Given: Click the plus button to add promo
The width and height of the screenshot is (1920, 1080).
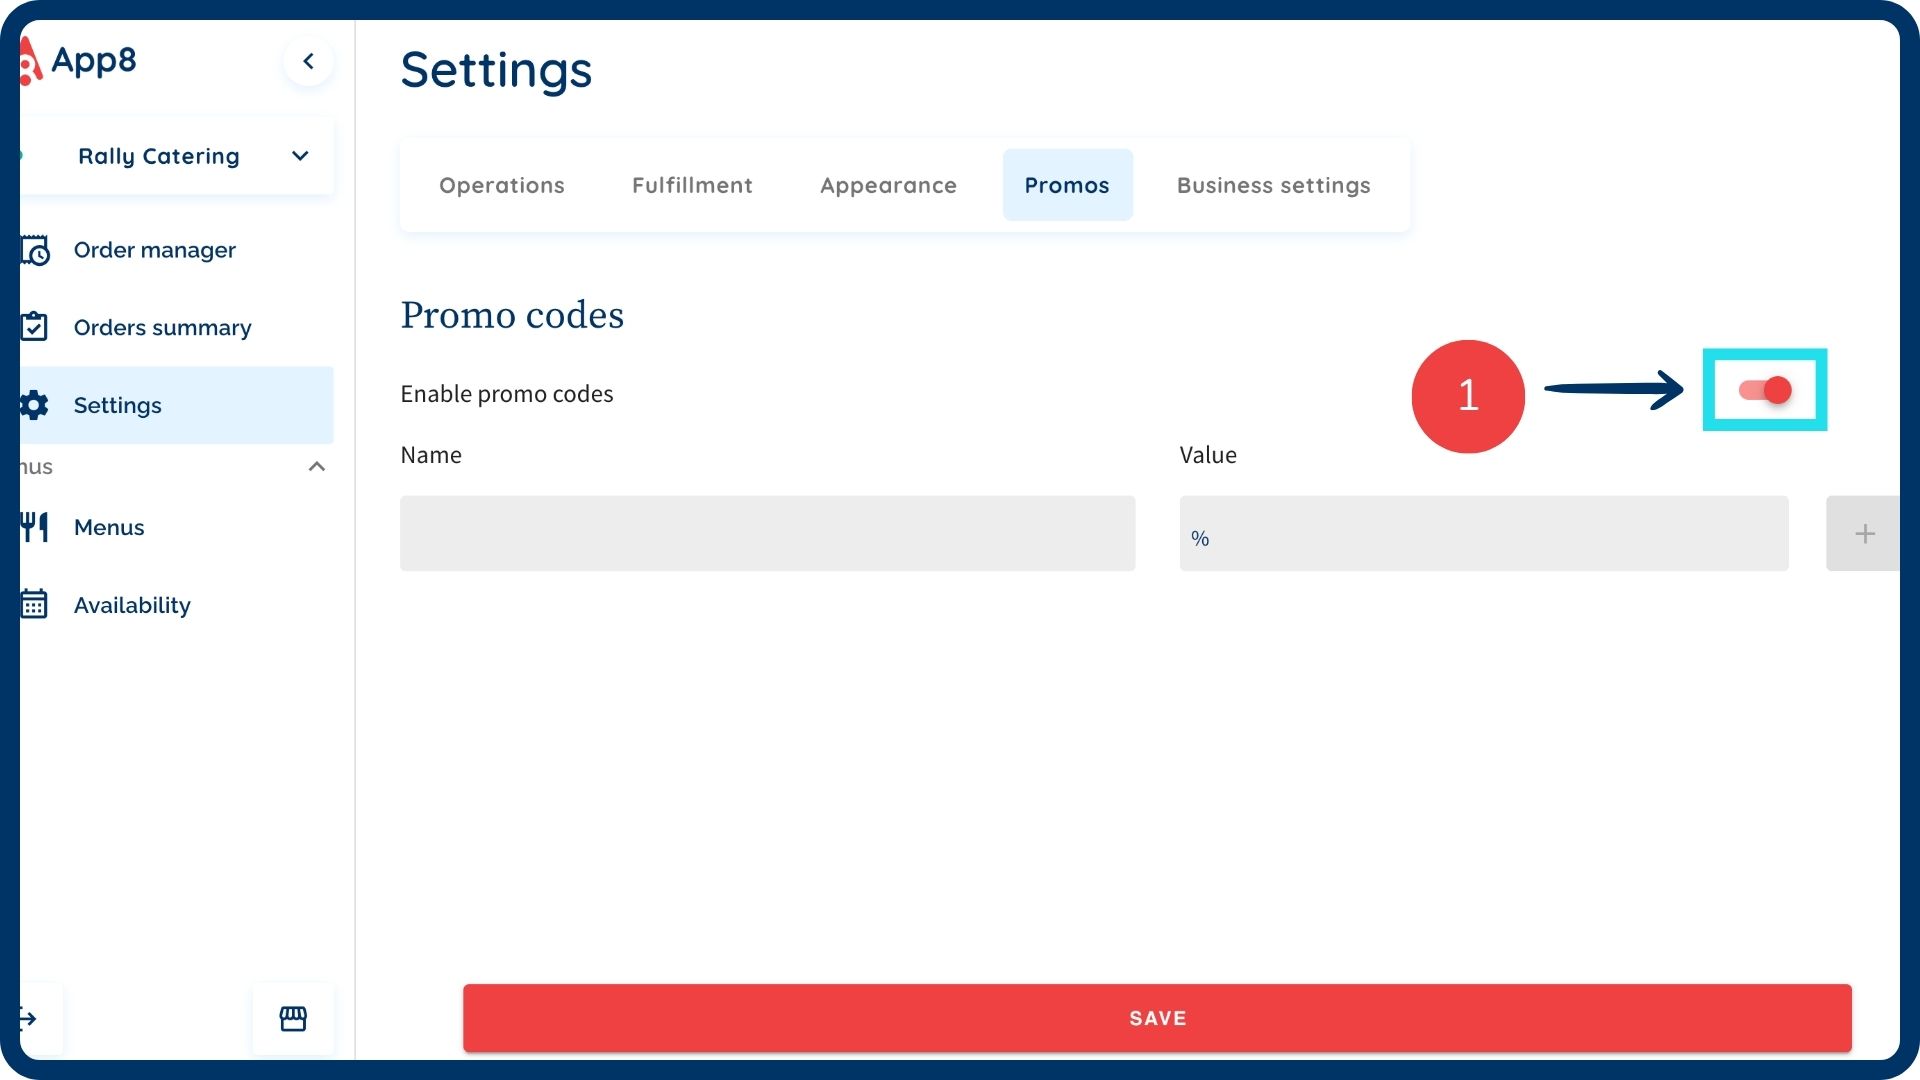Looking at the screenshot, I should pos(1864,534).
